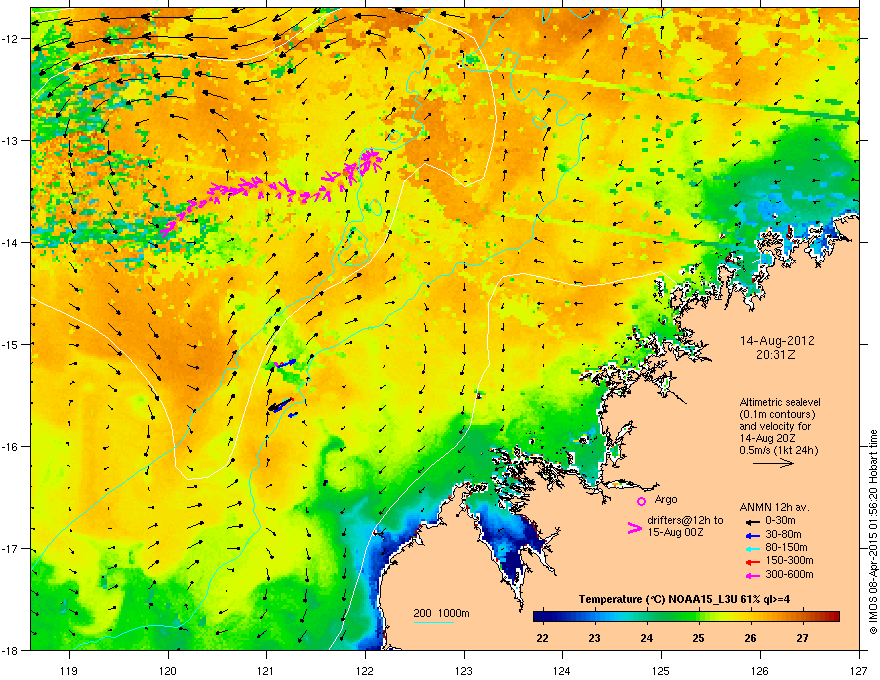The width and height of the screenshot is (880, 680).
Task: Click the time label 20:31Z
Action: tap(776, 355)
